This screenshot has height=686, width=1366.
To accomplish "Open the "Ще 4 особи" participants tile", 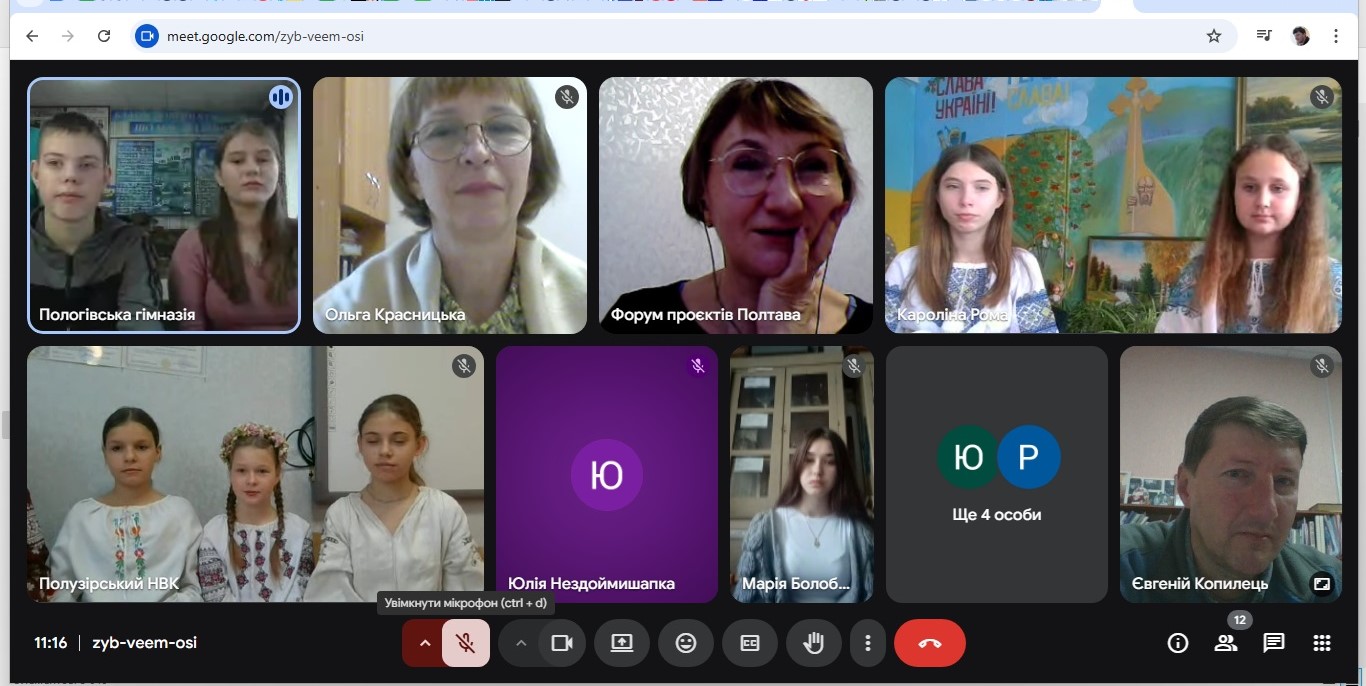I will point(996,475).
